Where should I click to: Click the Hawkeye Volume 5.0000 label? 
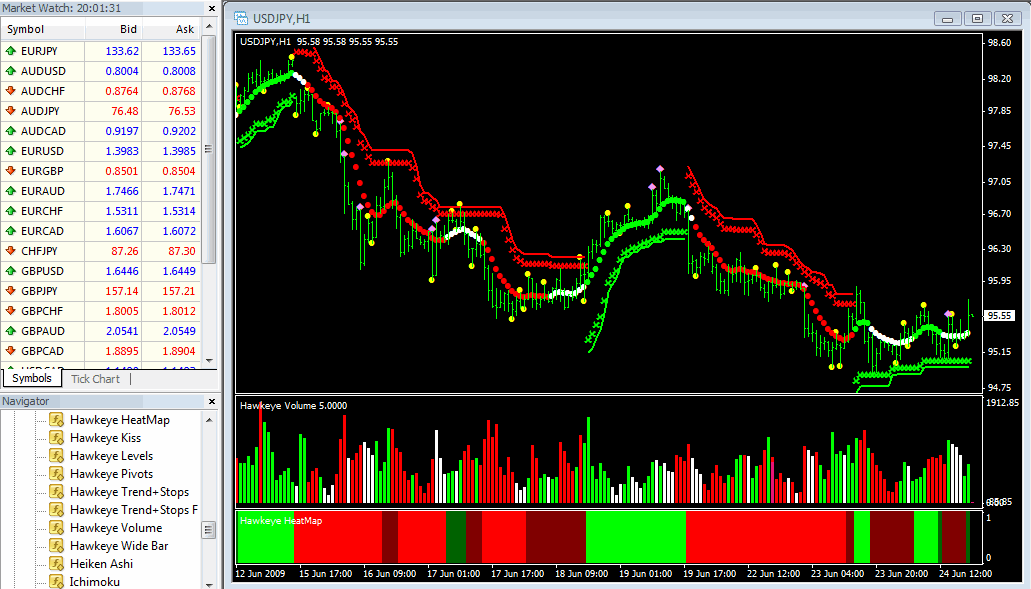pyautogui.click(x=293, y=406)
